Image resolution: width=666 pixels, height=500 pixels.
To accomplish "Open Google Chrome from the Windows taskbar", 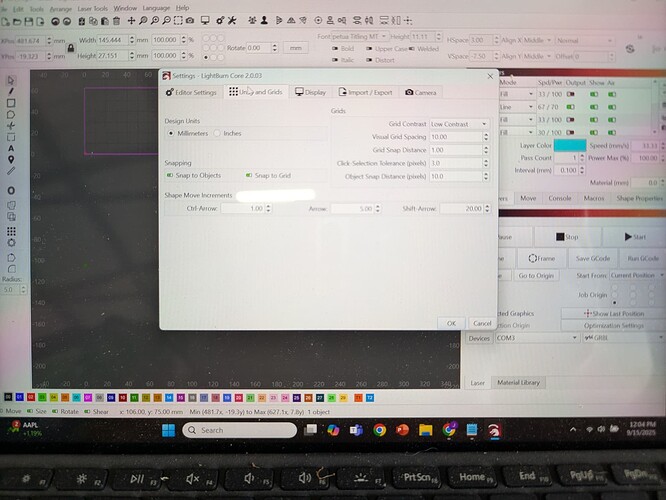I will pos(380,430).
